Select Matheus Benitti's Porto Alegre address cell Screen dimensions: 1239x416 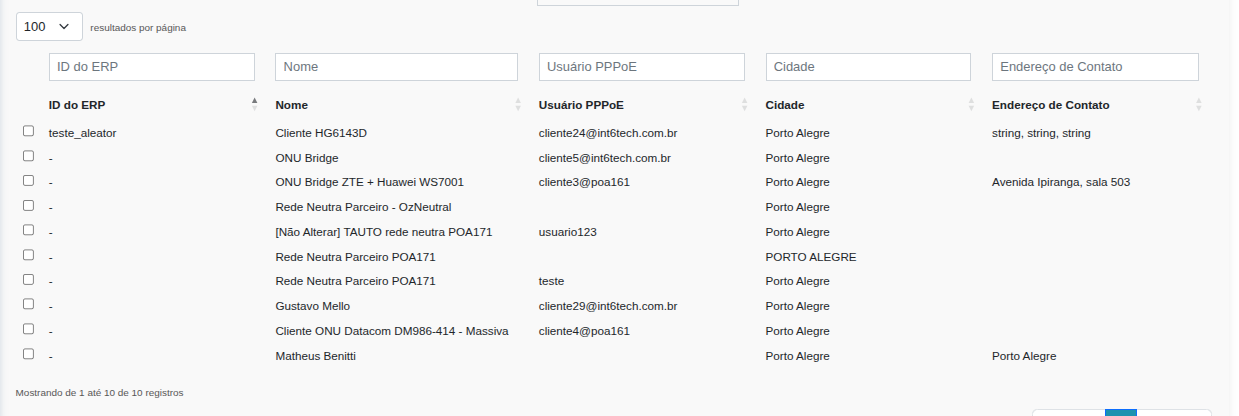point(1024,356)
